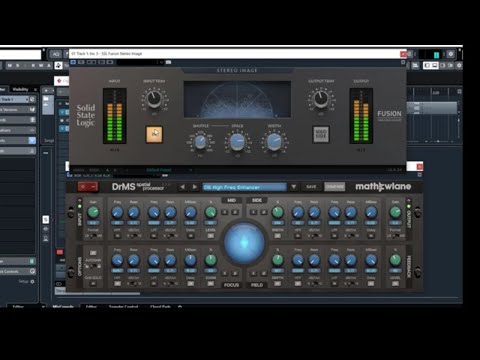480x360 pixels.
Task: Click the red record button in Cubase
Action: click(x=60, y=252)
